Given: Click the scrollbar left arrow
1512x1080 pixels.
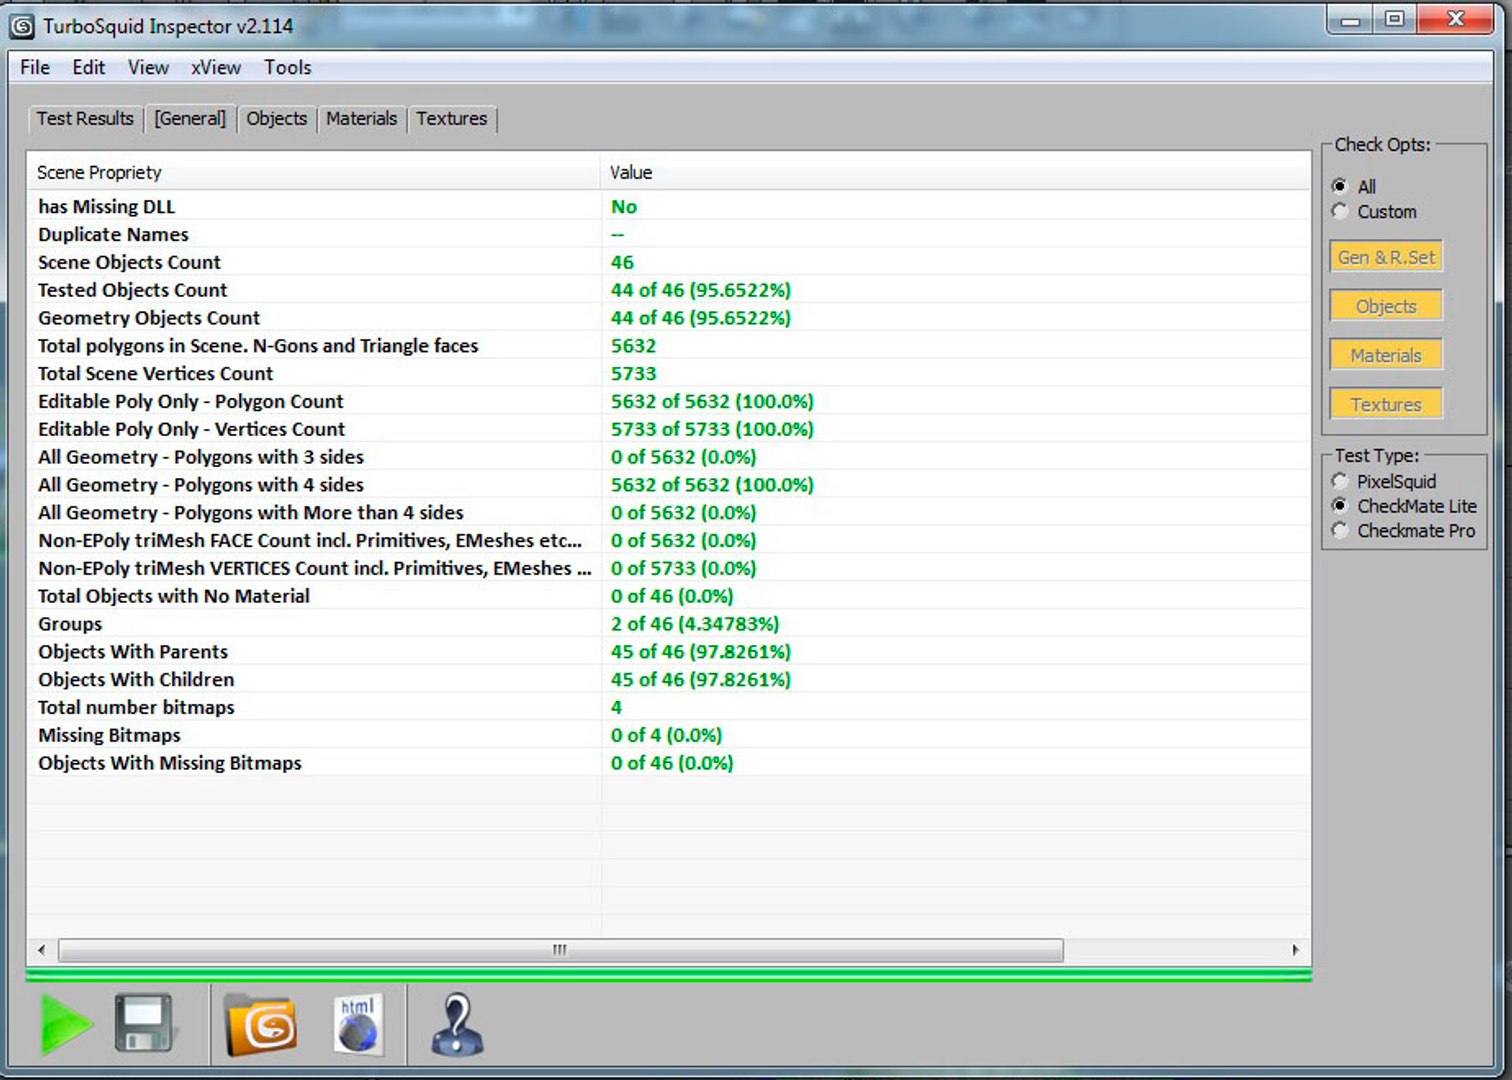Looking at the screenshot, I should click(41, 950).
